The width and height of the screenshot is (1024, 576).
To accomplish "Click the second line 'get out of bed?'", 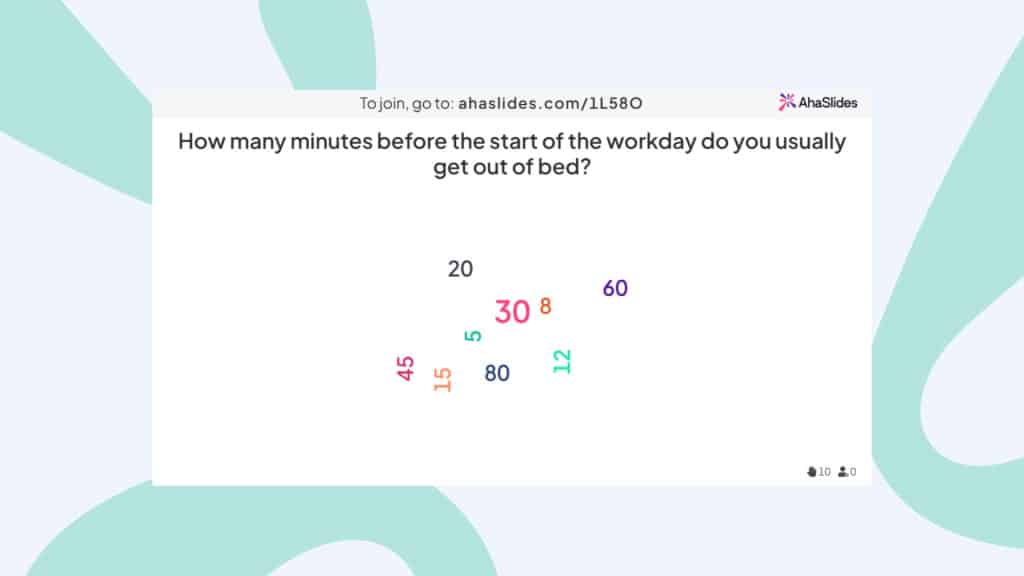I will [x=512, y=167].
